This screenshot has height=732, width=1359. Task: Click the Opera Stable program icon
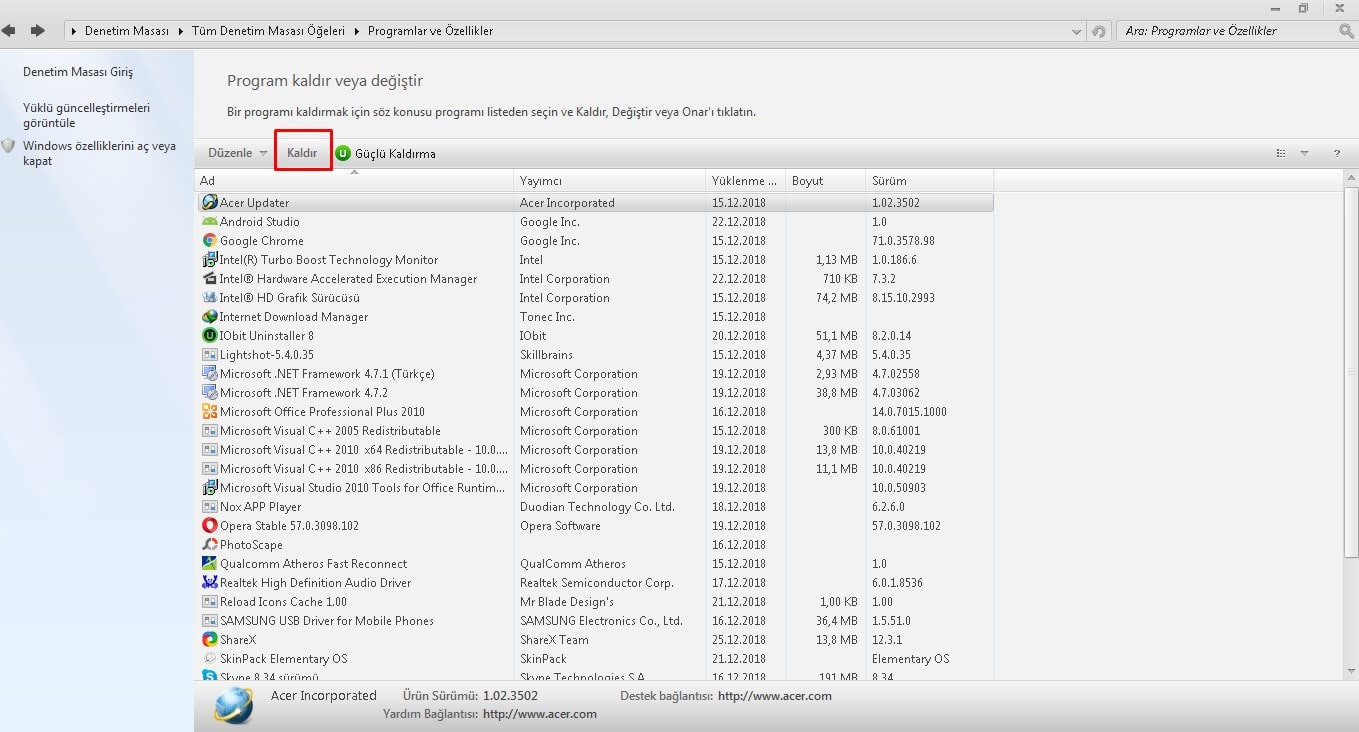[209, 526]
